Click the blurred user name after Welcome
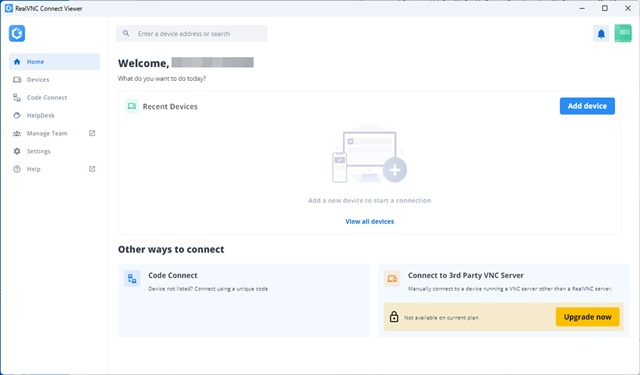 [213, 62]
